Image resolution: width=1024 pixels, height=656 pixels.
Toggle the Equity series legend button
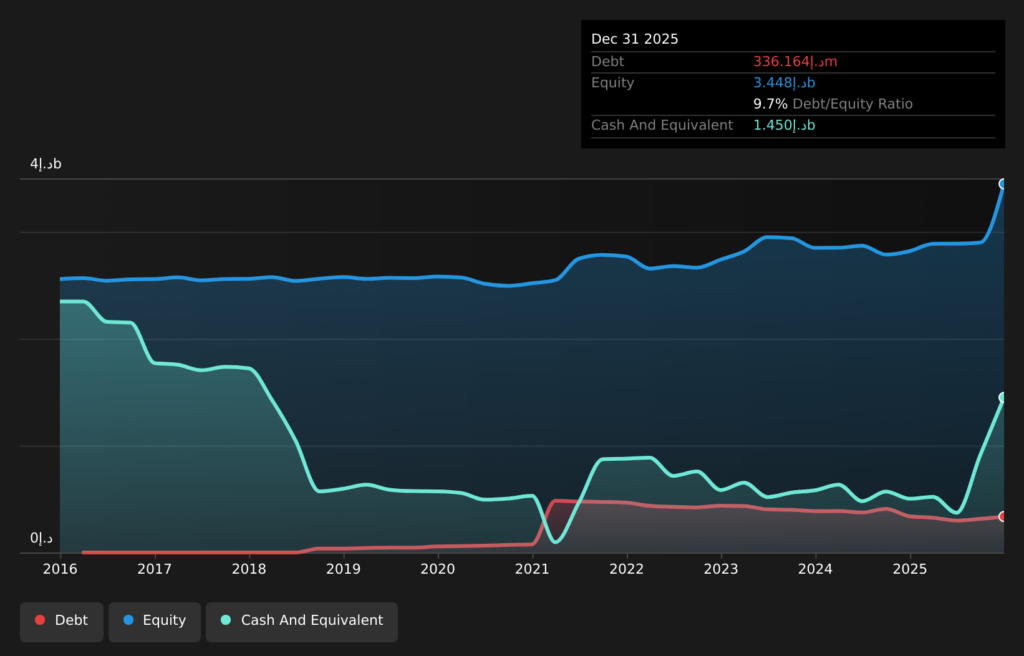pyautogui.click(x=154, y=620)
